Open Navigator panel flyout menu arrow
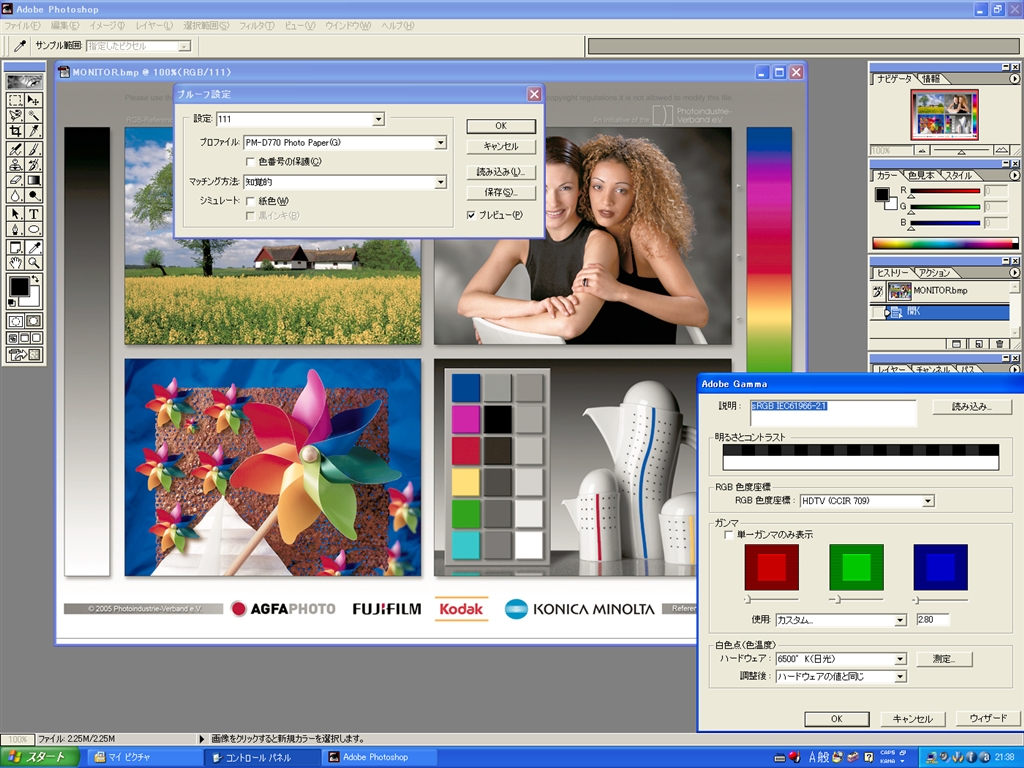This screenshot has width=1024, height=768. (1014, 78)
